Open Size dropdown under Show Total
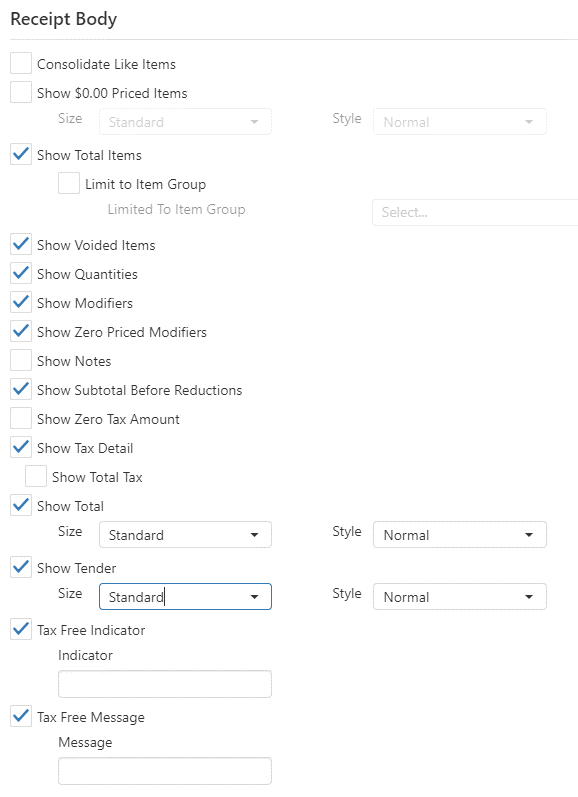 [185, 535]
